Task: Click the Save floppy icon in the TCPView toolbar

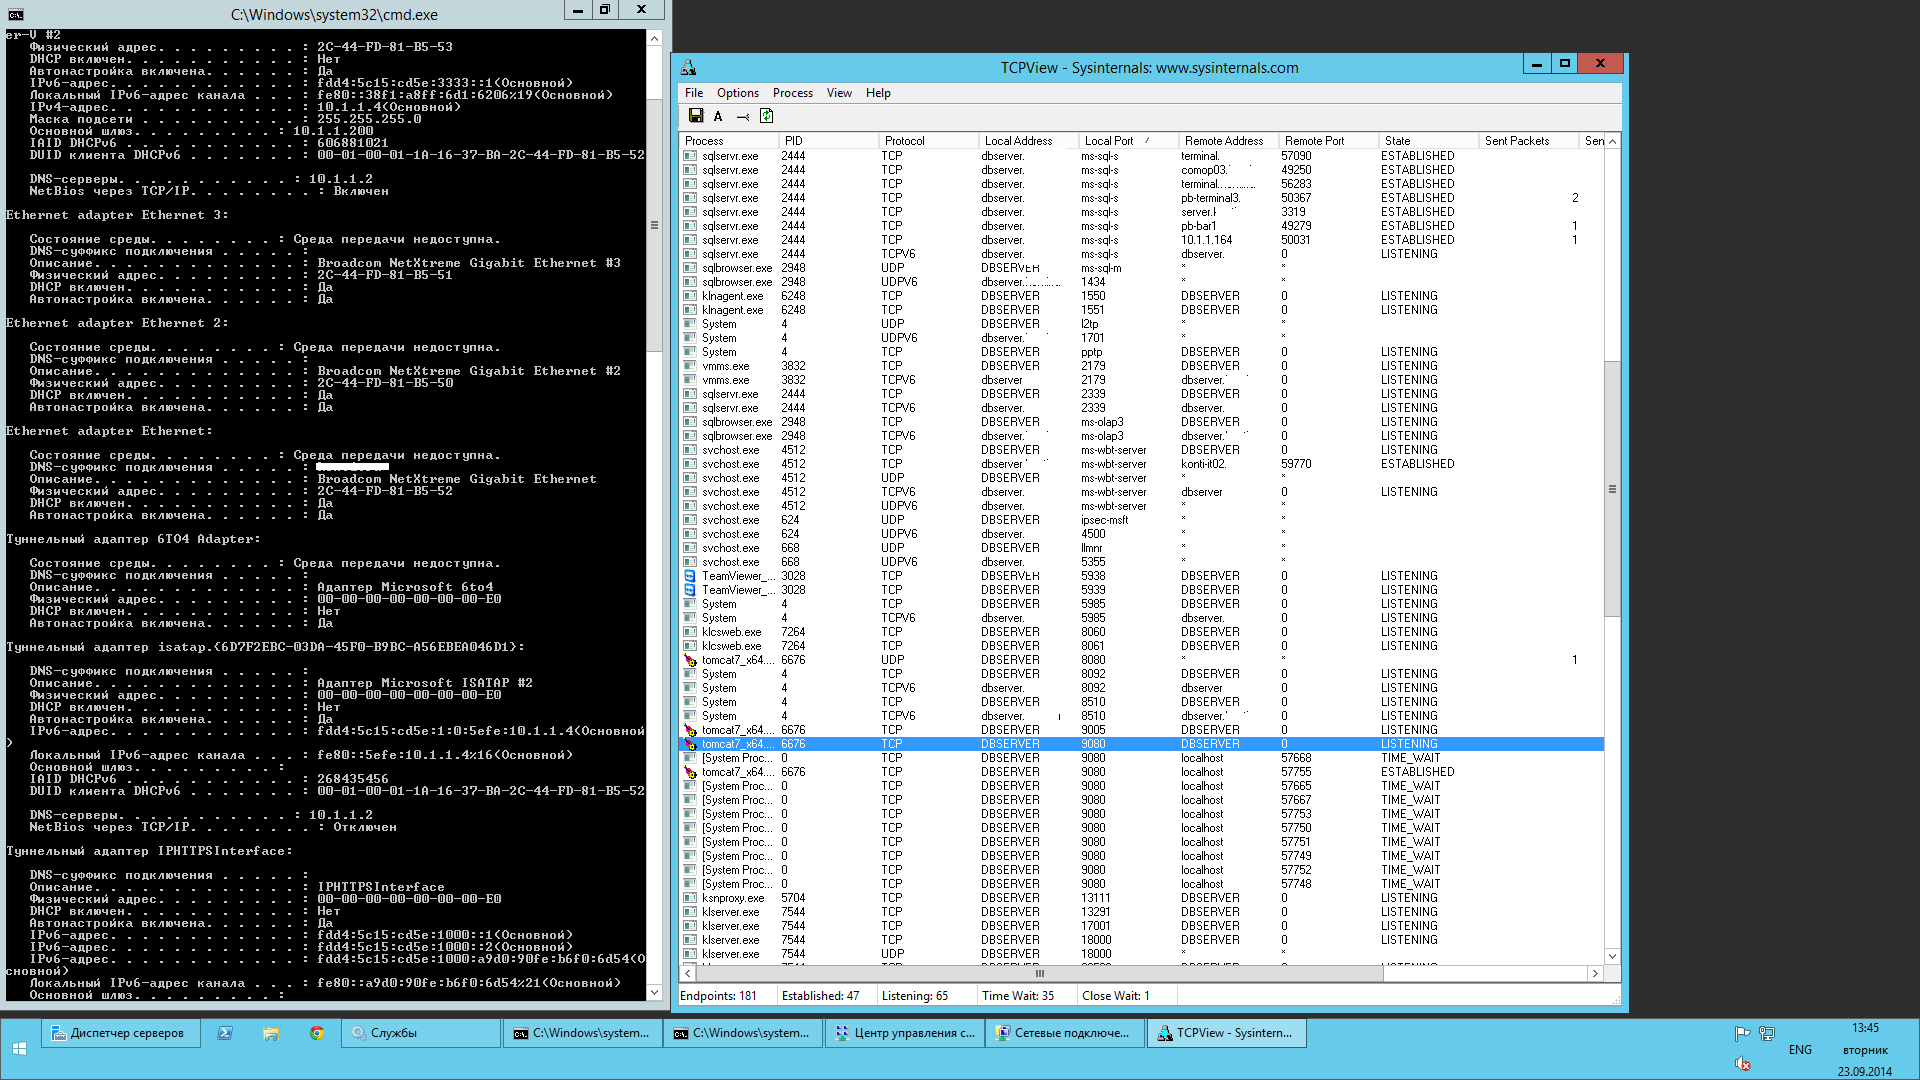Action: pyautogui.click(x=696, y=116)
